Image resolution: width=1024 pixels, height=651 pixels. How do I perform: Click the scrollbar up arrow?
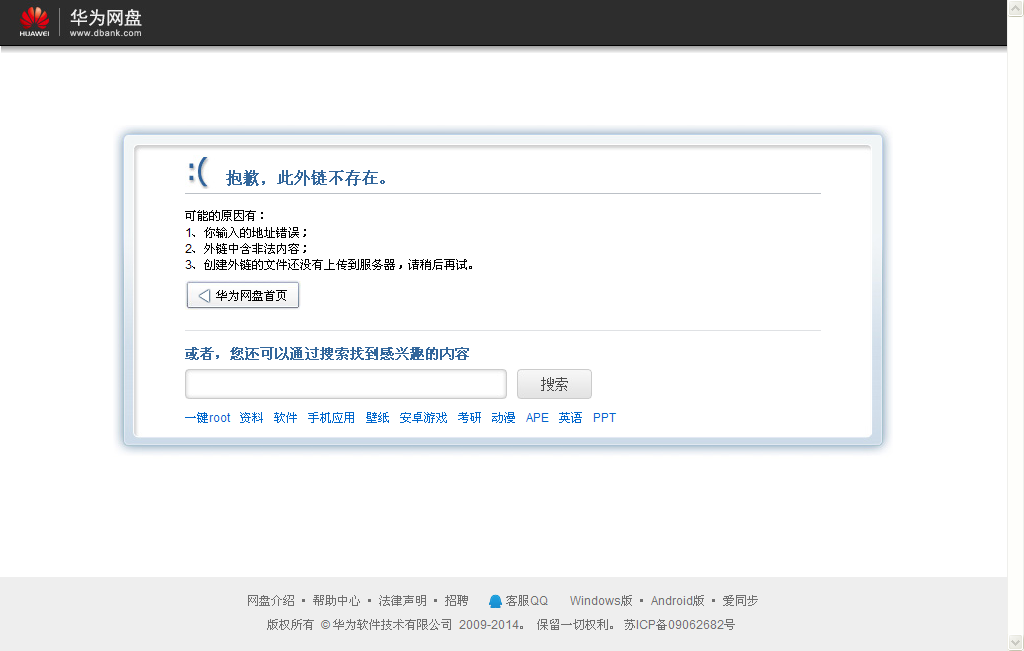click(1016, 8)
